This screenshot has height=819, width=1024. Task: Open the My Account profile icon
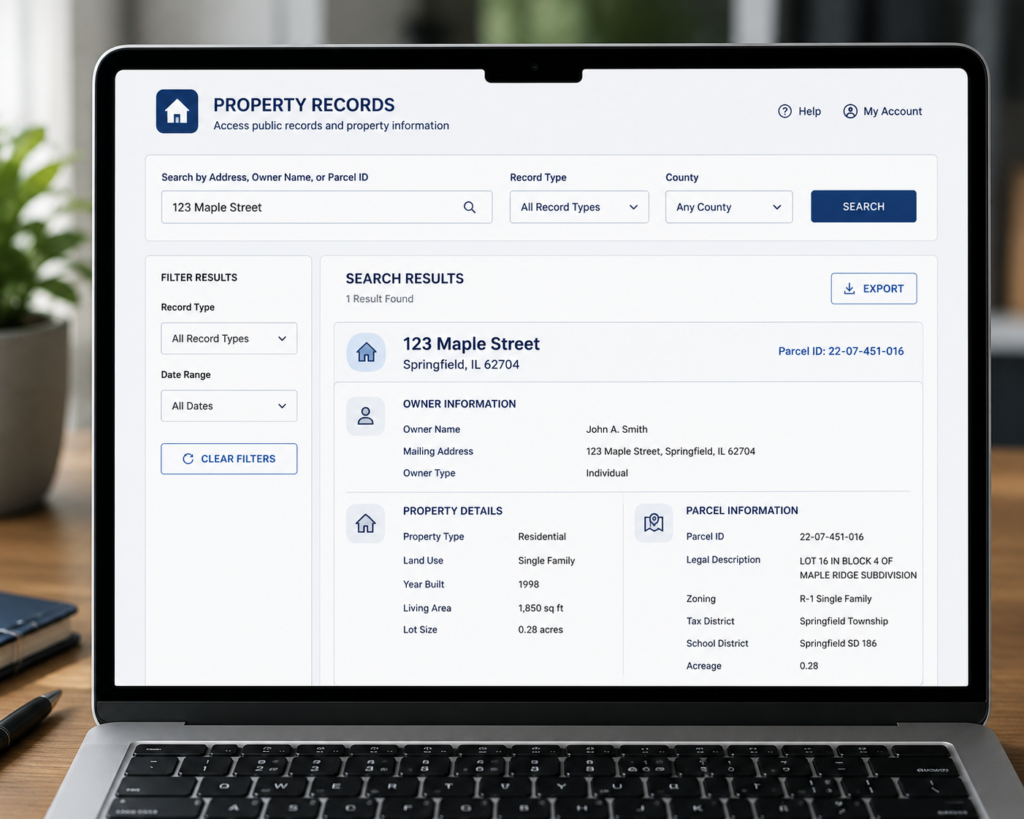[850, 111]
